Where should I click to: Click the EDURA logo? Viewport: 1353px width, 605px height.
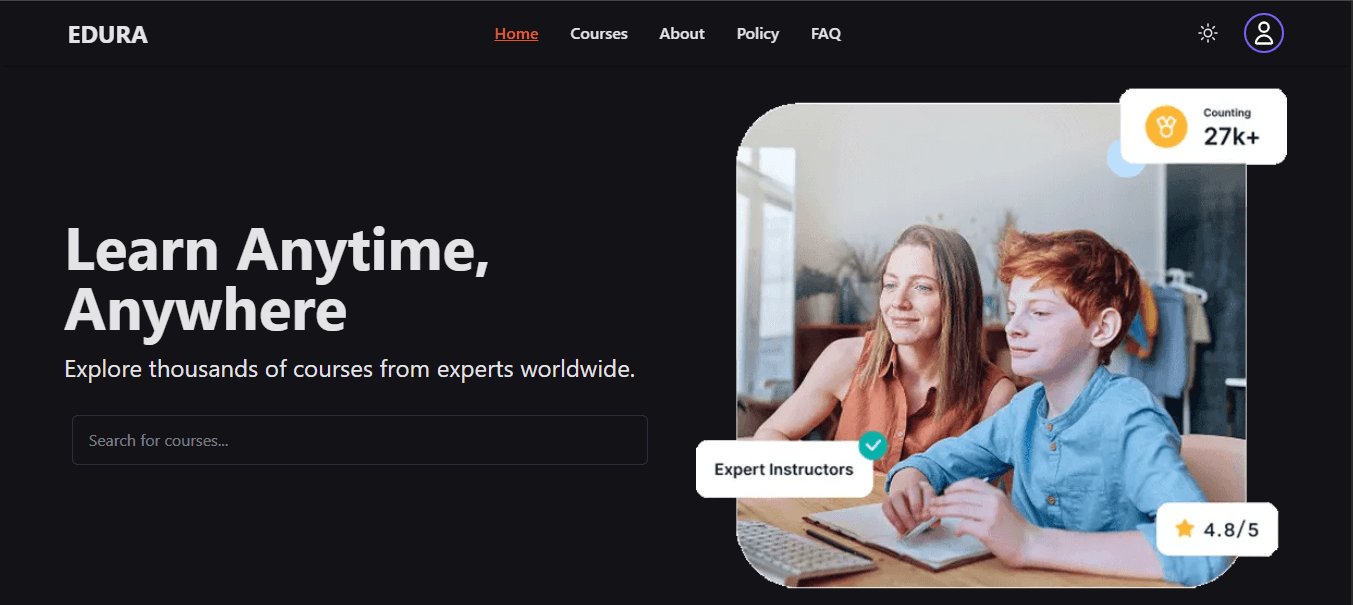click(108, 35)
